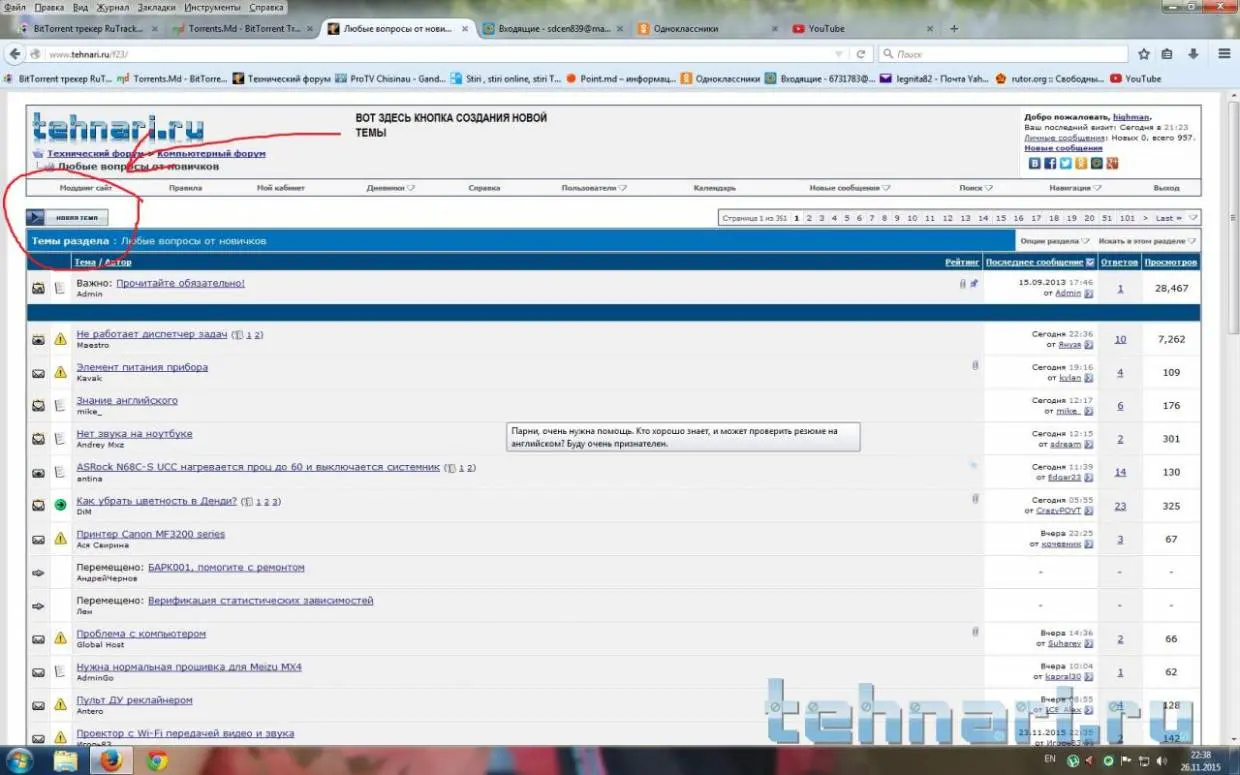Sort by Ответов column header
Image resolution: width=1240 pixels, height=775 pixels.
point(1119,262)
